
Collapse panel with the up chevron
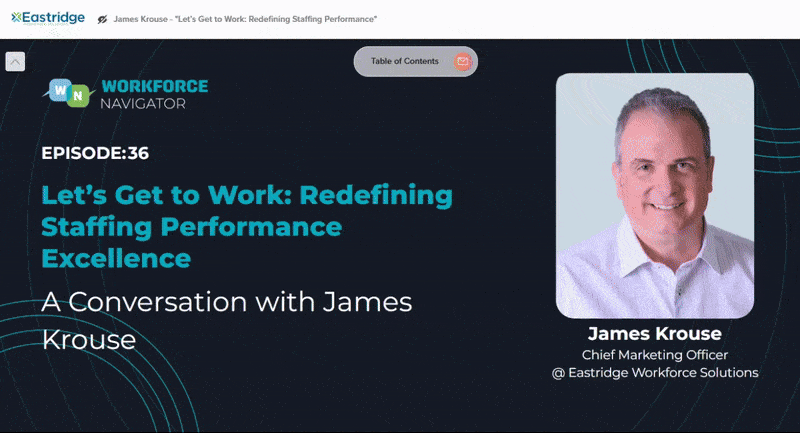pyautogui.click(x=15, y=62)
